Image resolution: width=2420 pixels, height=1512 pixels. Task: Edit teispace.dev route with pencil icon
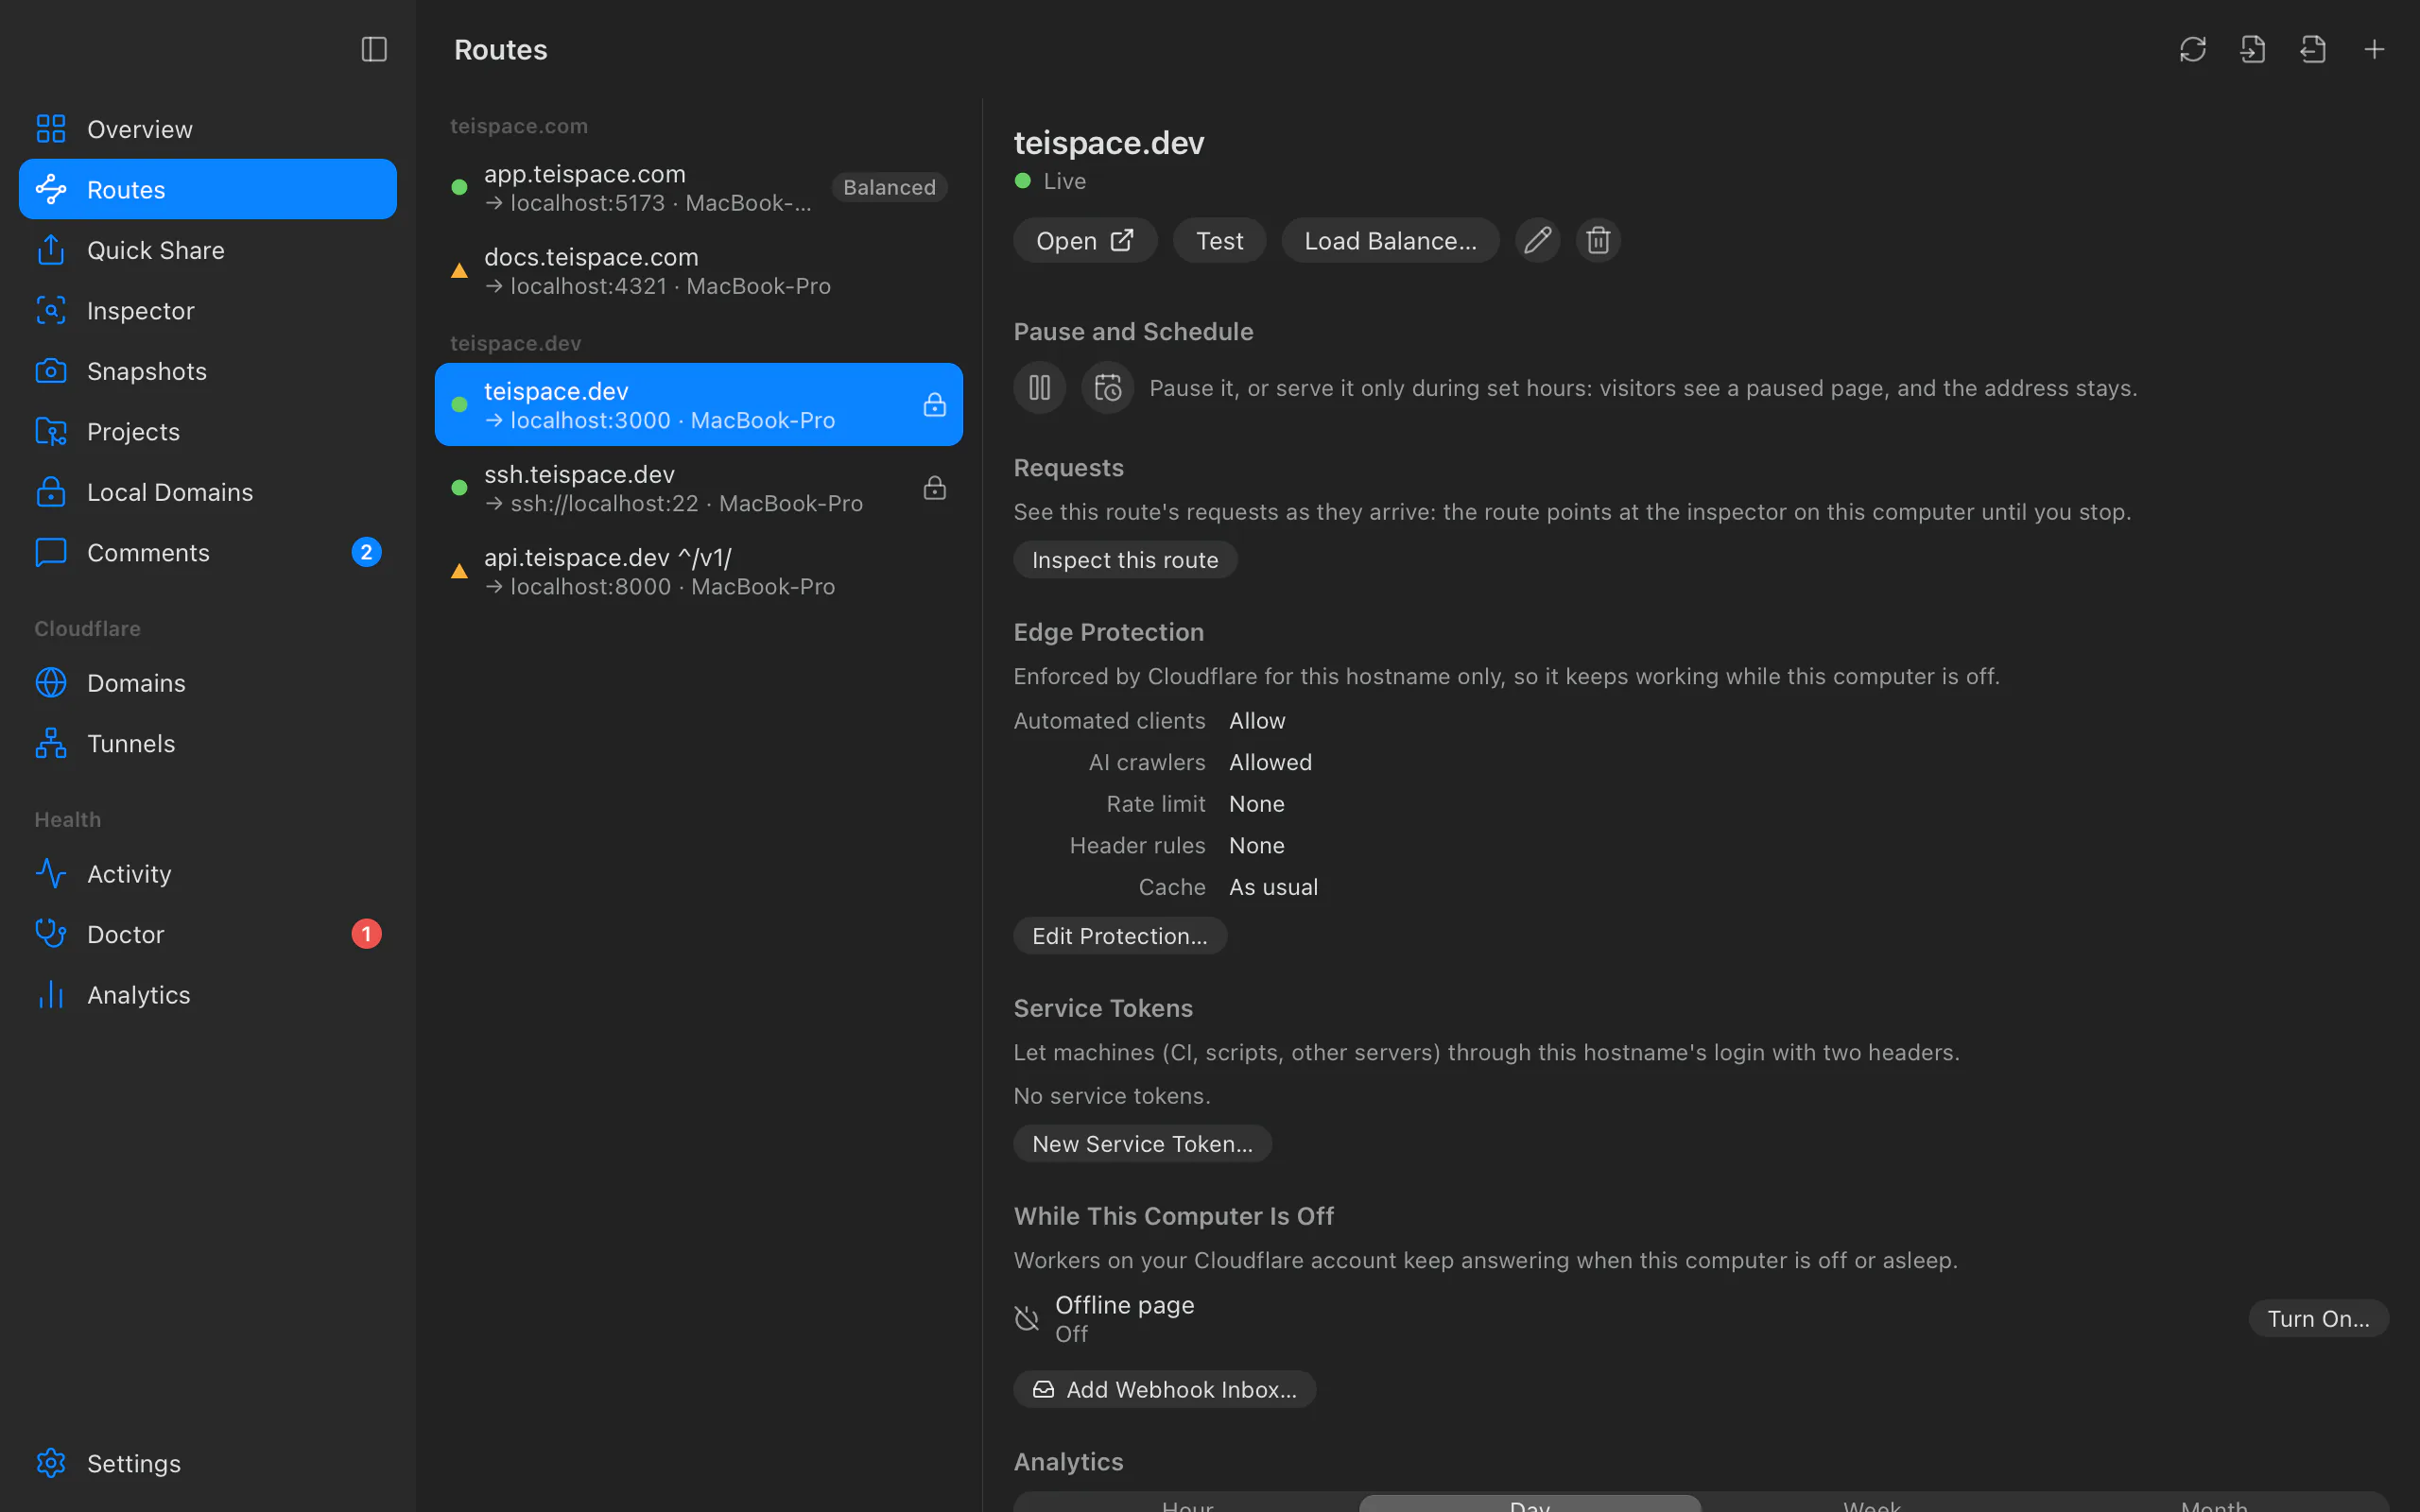(1537, 240)
